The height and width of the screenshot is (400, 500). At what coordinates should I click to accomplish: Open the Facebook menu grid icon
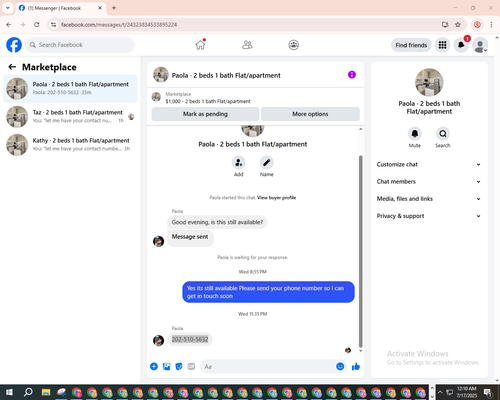point(442,45)
